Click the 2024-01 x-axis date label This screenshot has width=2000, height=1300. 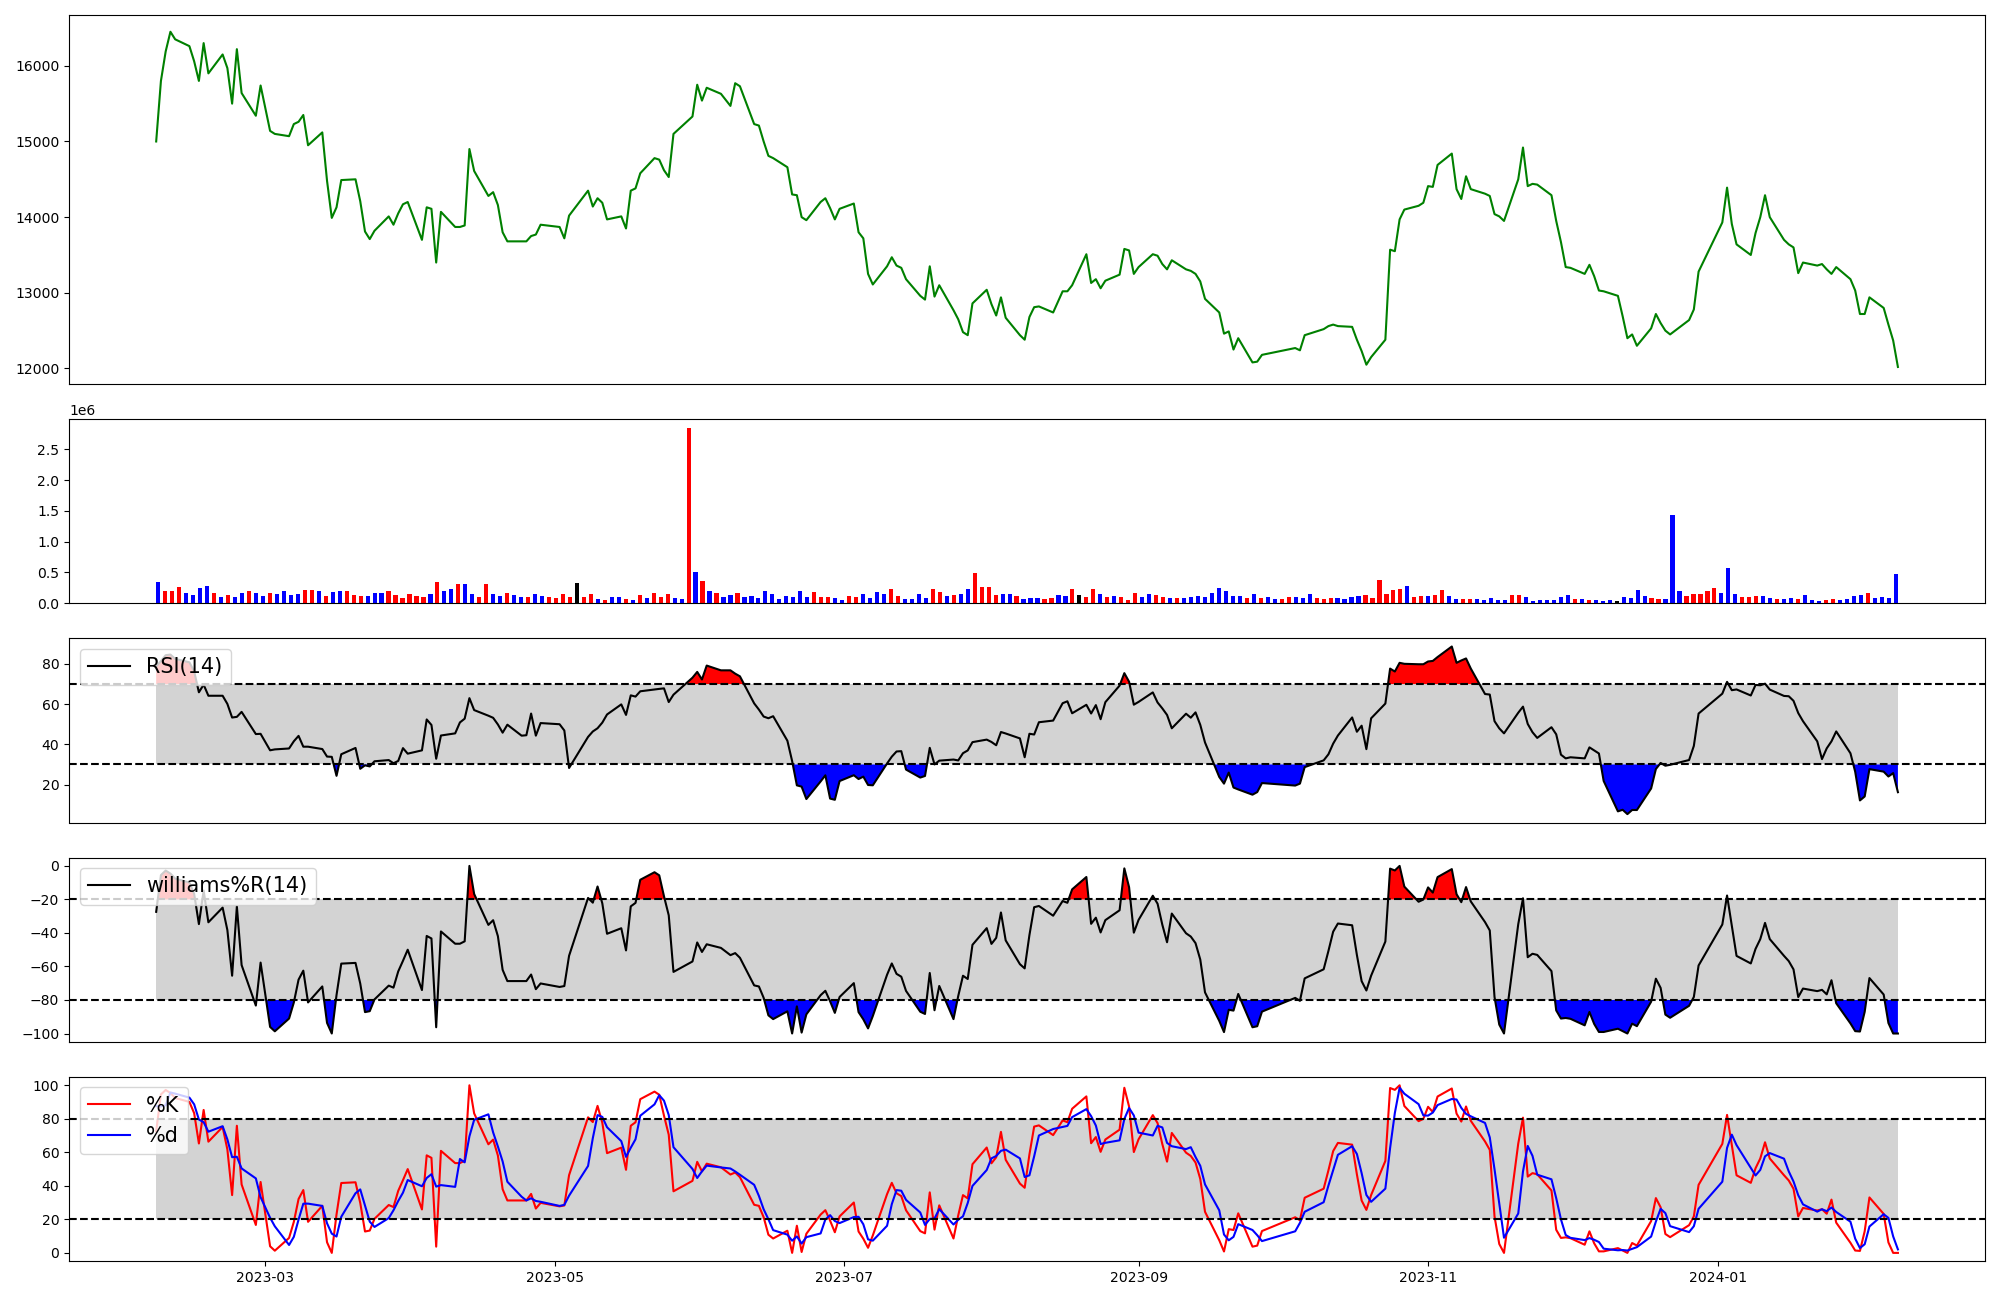pos(1718,1277)
